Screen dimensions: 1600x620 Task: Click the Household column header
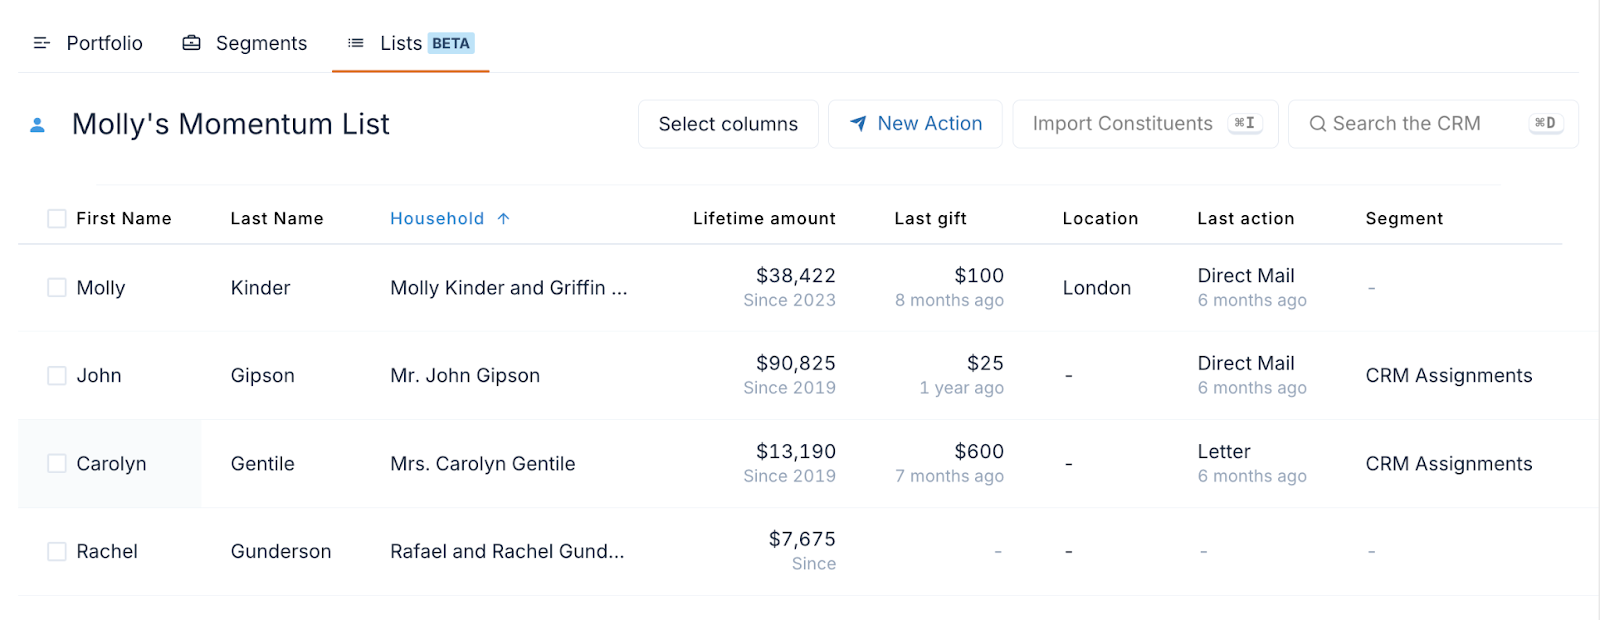tap(437, 218)
